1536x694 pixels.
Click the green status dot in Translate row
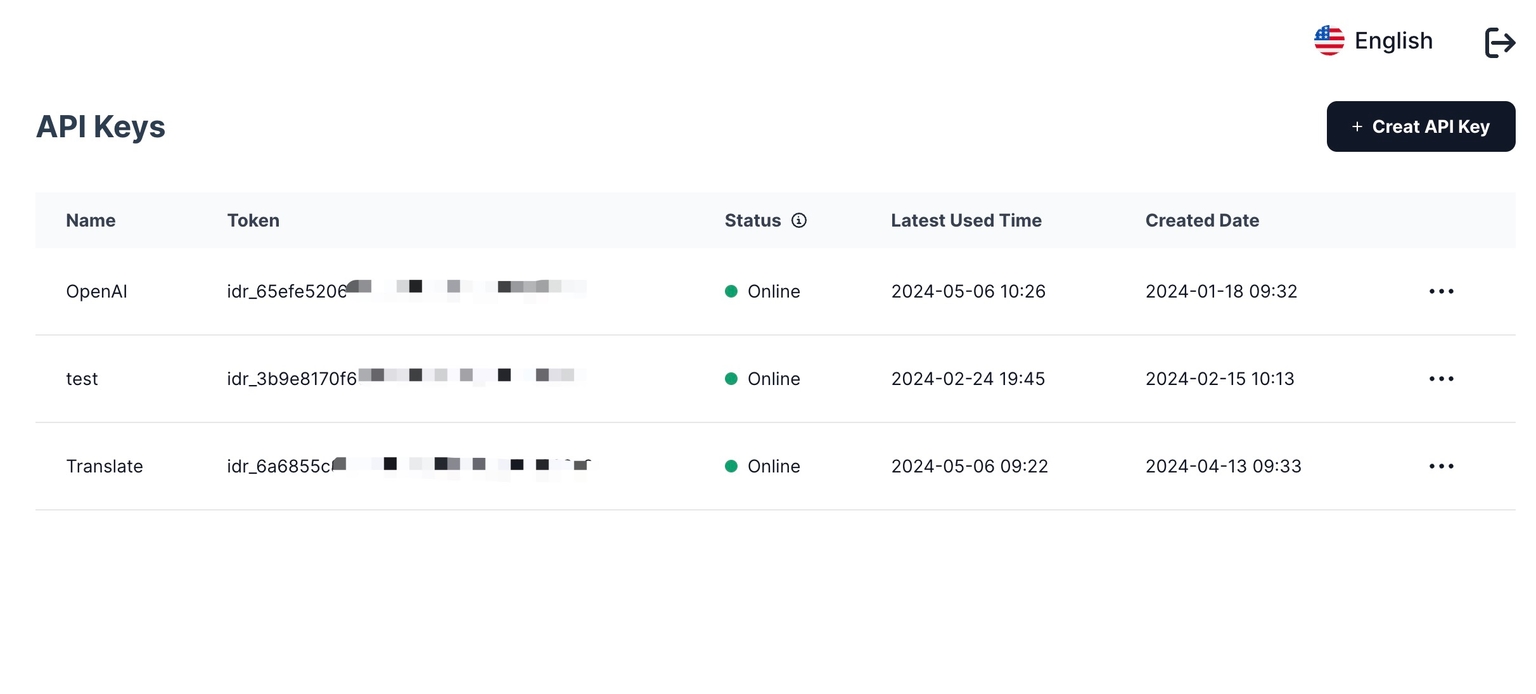(731, 466)
